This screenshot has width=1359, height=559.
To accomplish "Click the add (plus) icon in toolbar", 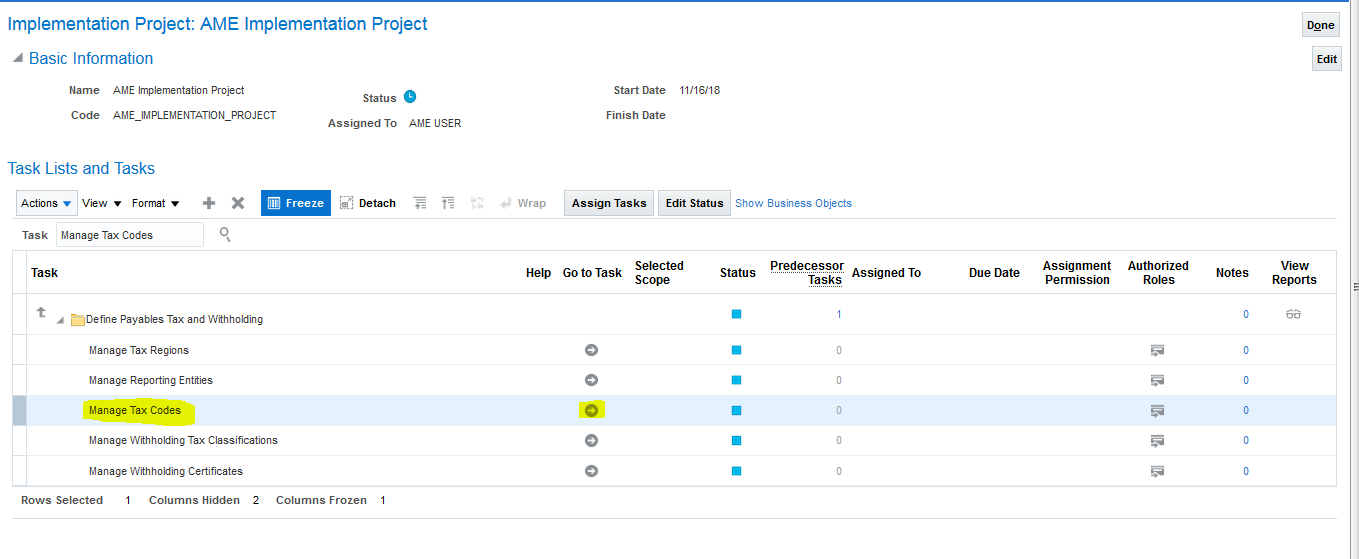I will click(209, 203).
